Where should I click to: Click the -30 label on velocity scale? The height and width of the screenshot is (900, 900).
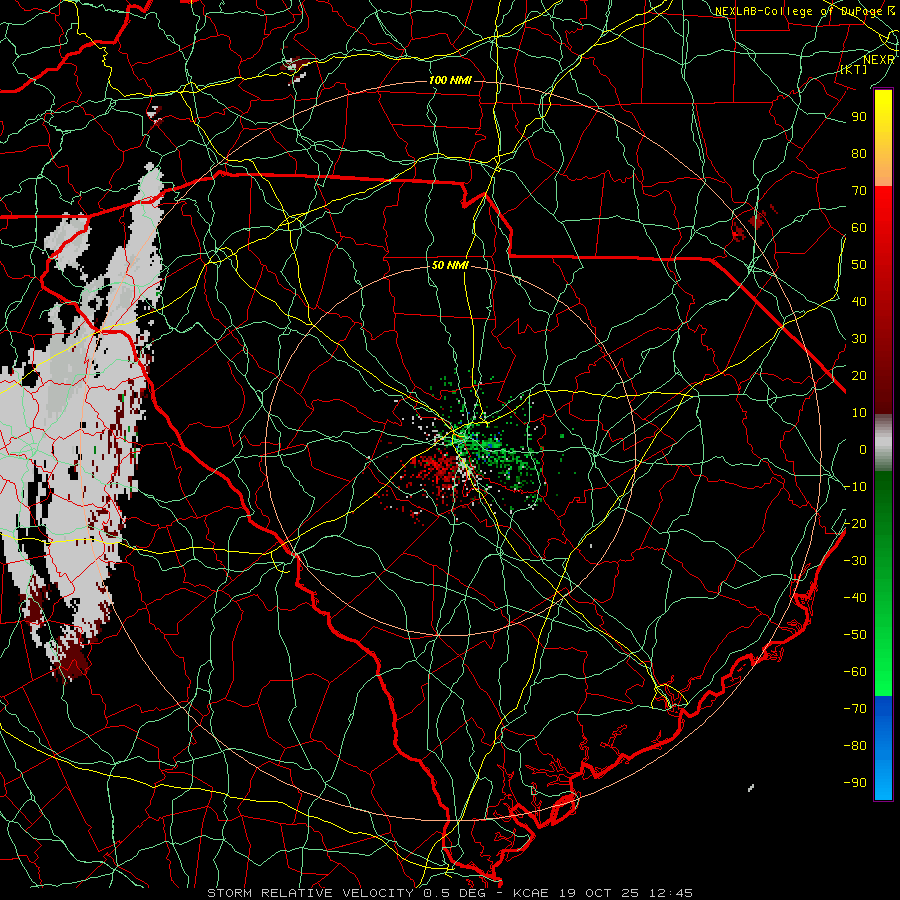point(855,561)
